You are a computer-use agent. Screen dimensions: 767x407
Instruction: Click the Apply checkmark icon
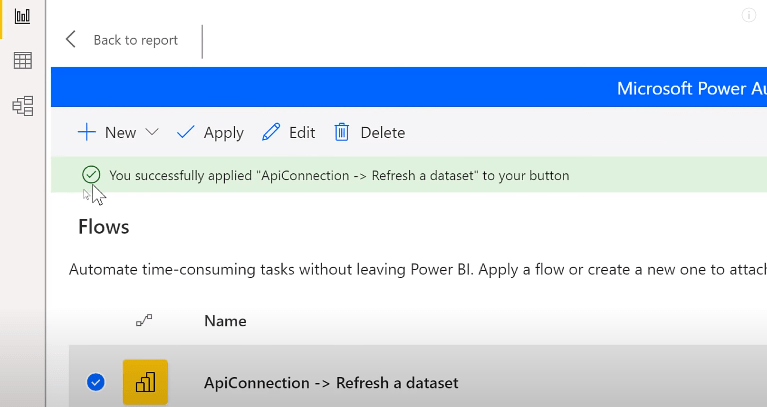185,132
